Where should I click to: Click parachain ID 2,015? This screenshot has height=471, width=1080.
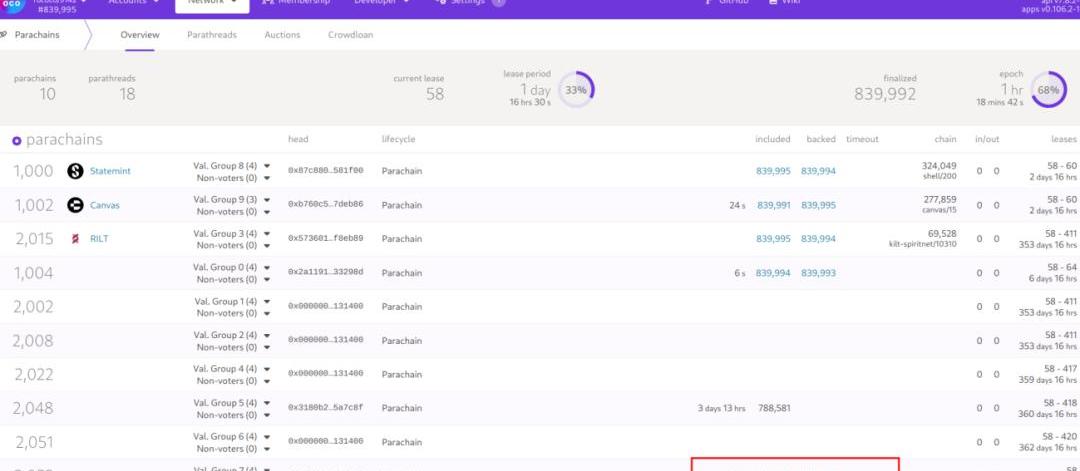tap(34, 239)
